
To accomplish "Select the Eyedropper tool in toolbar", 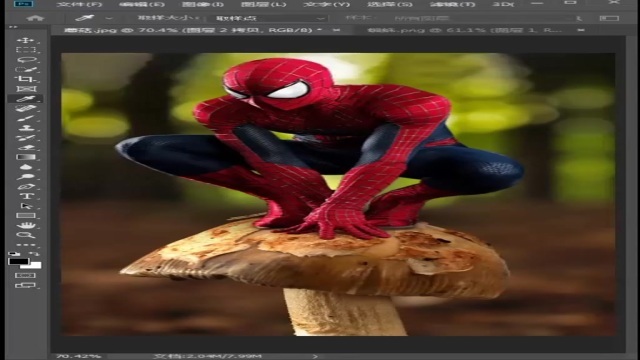I will click(x=26, y=99).
